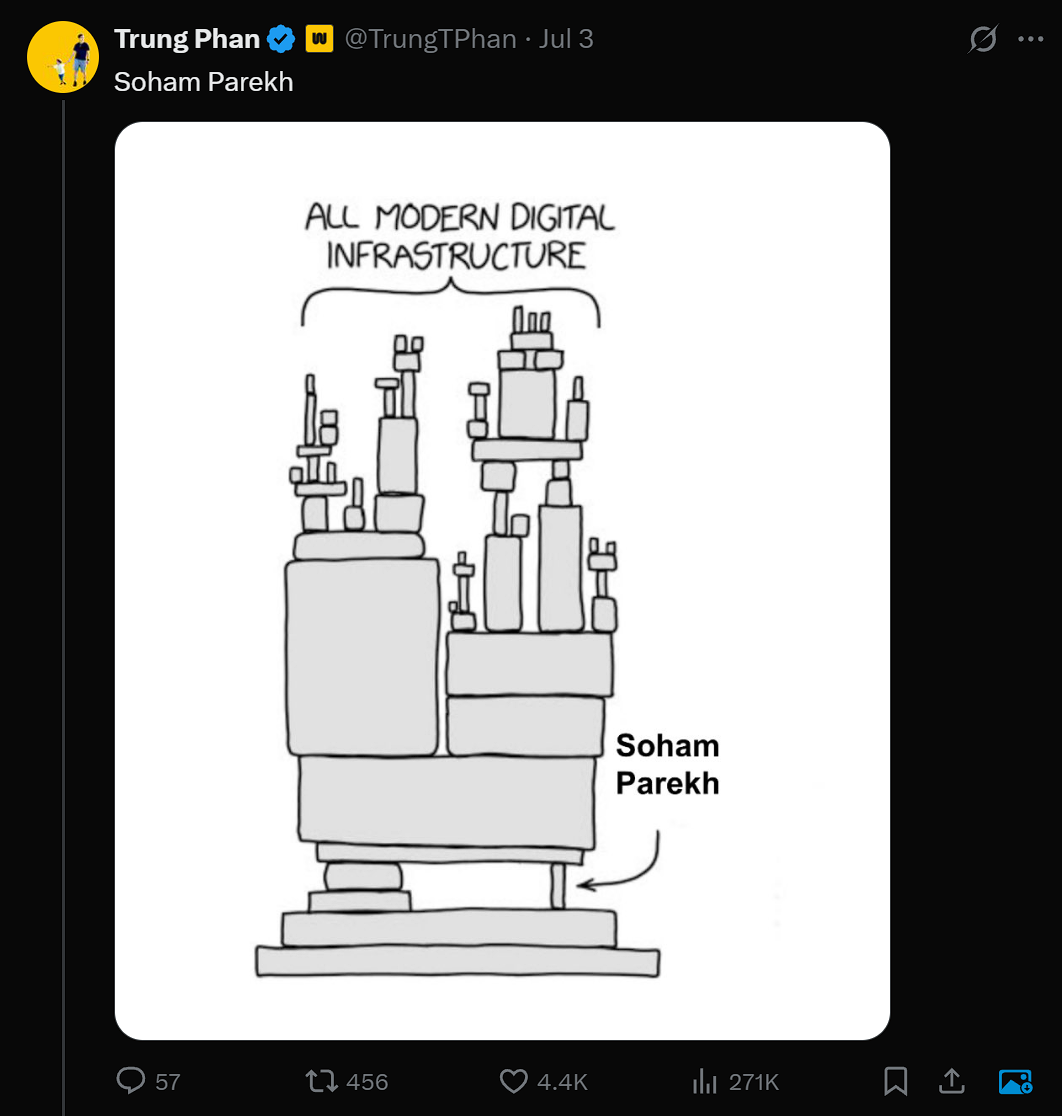Open the @TrungTPhan handle link
Viewport: 1062px width, 1116px height.
431,39
